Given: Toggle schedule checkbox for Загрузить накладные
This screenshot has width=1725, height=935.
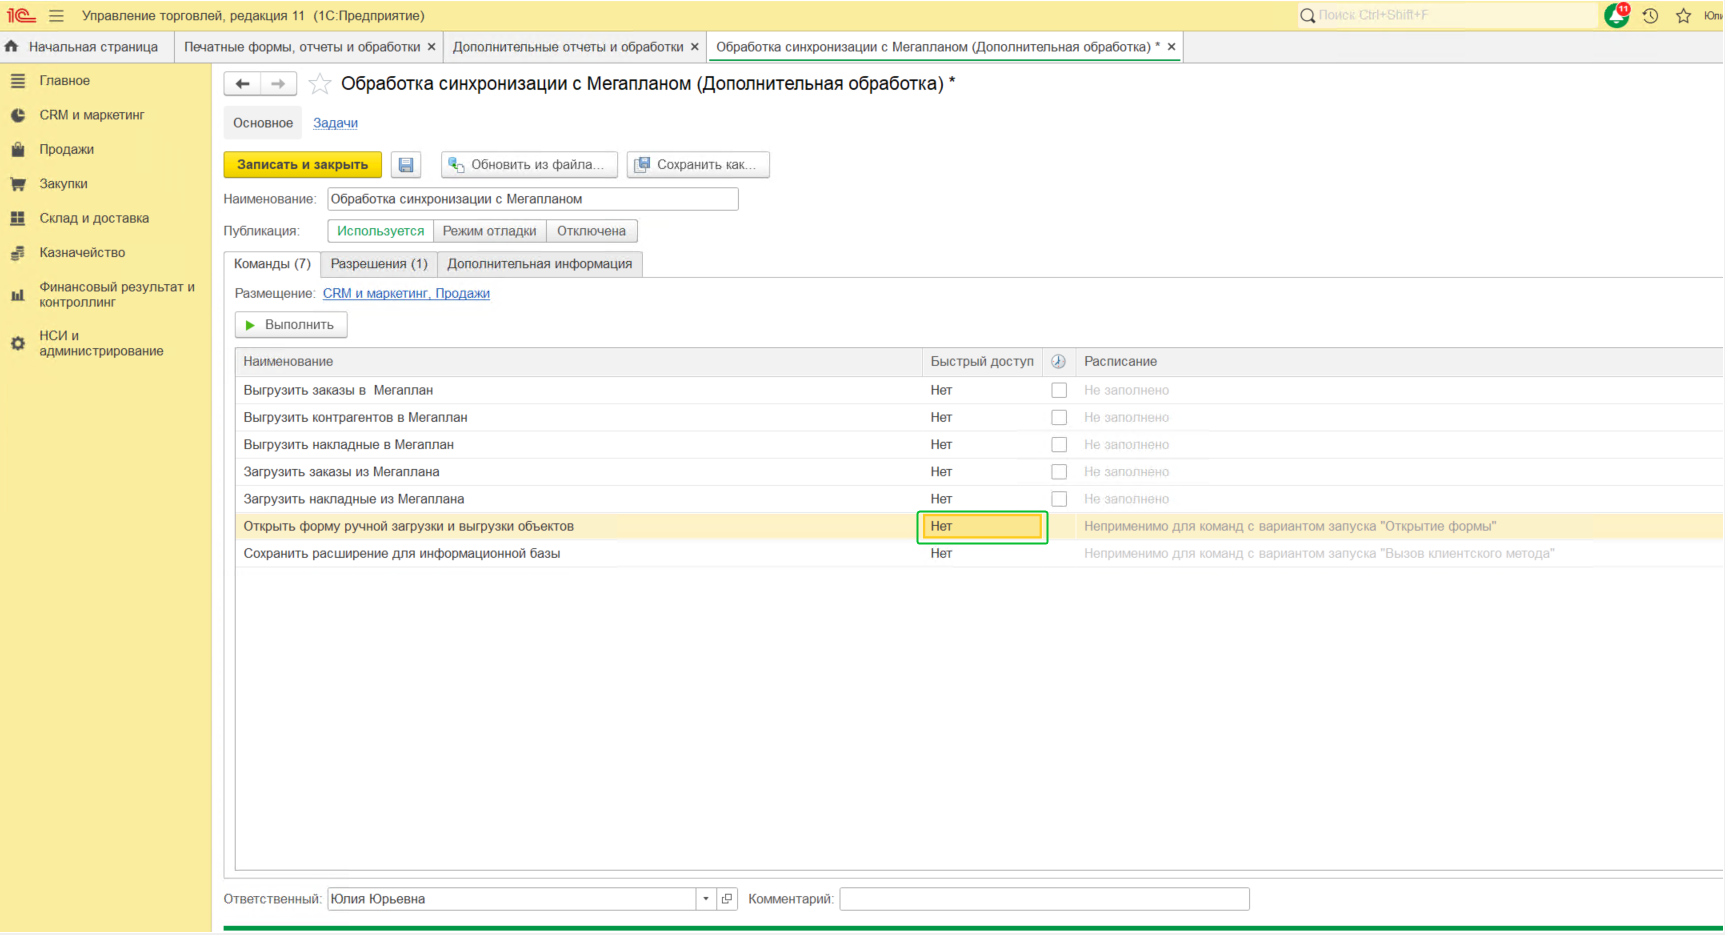Looking at the screenshot, I should [x=1059, y=498].
